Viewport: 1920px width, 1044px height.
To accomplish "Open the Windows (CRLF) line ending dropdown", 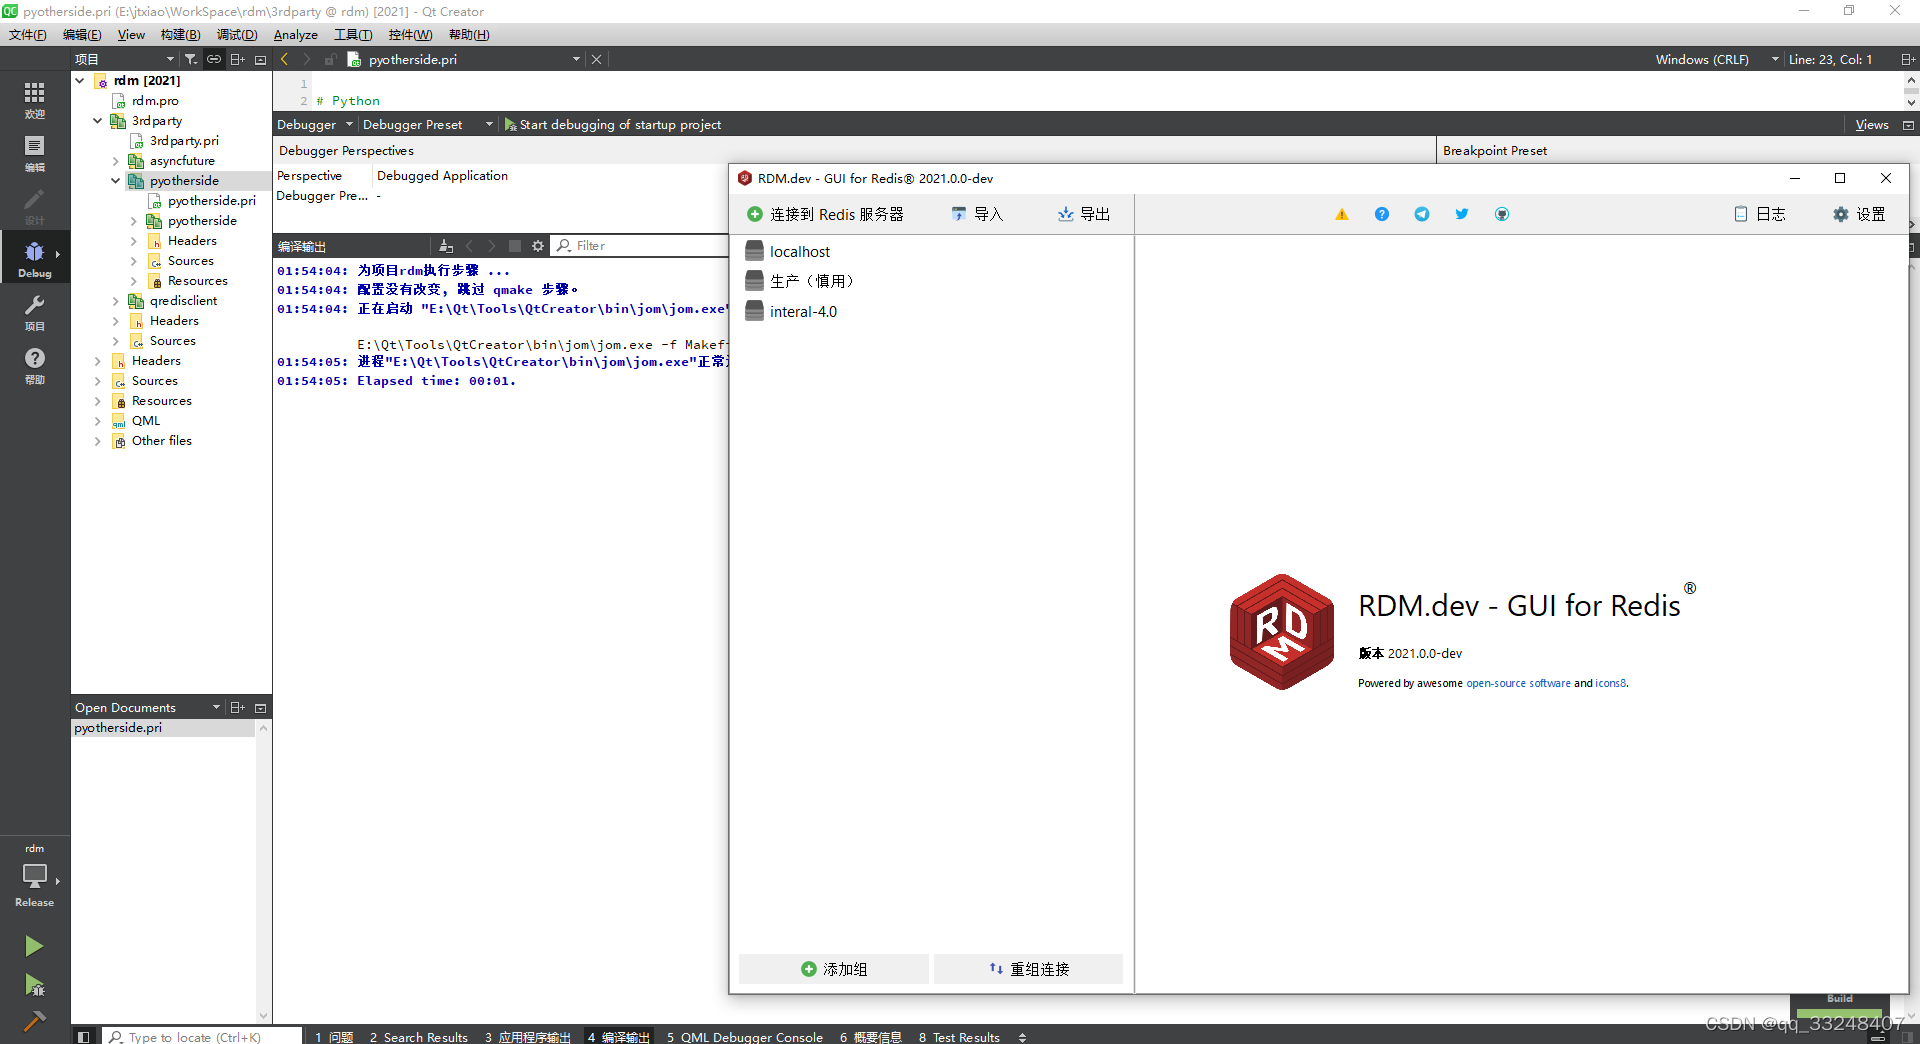I will pos(1717,59).
